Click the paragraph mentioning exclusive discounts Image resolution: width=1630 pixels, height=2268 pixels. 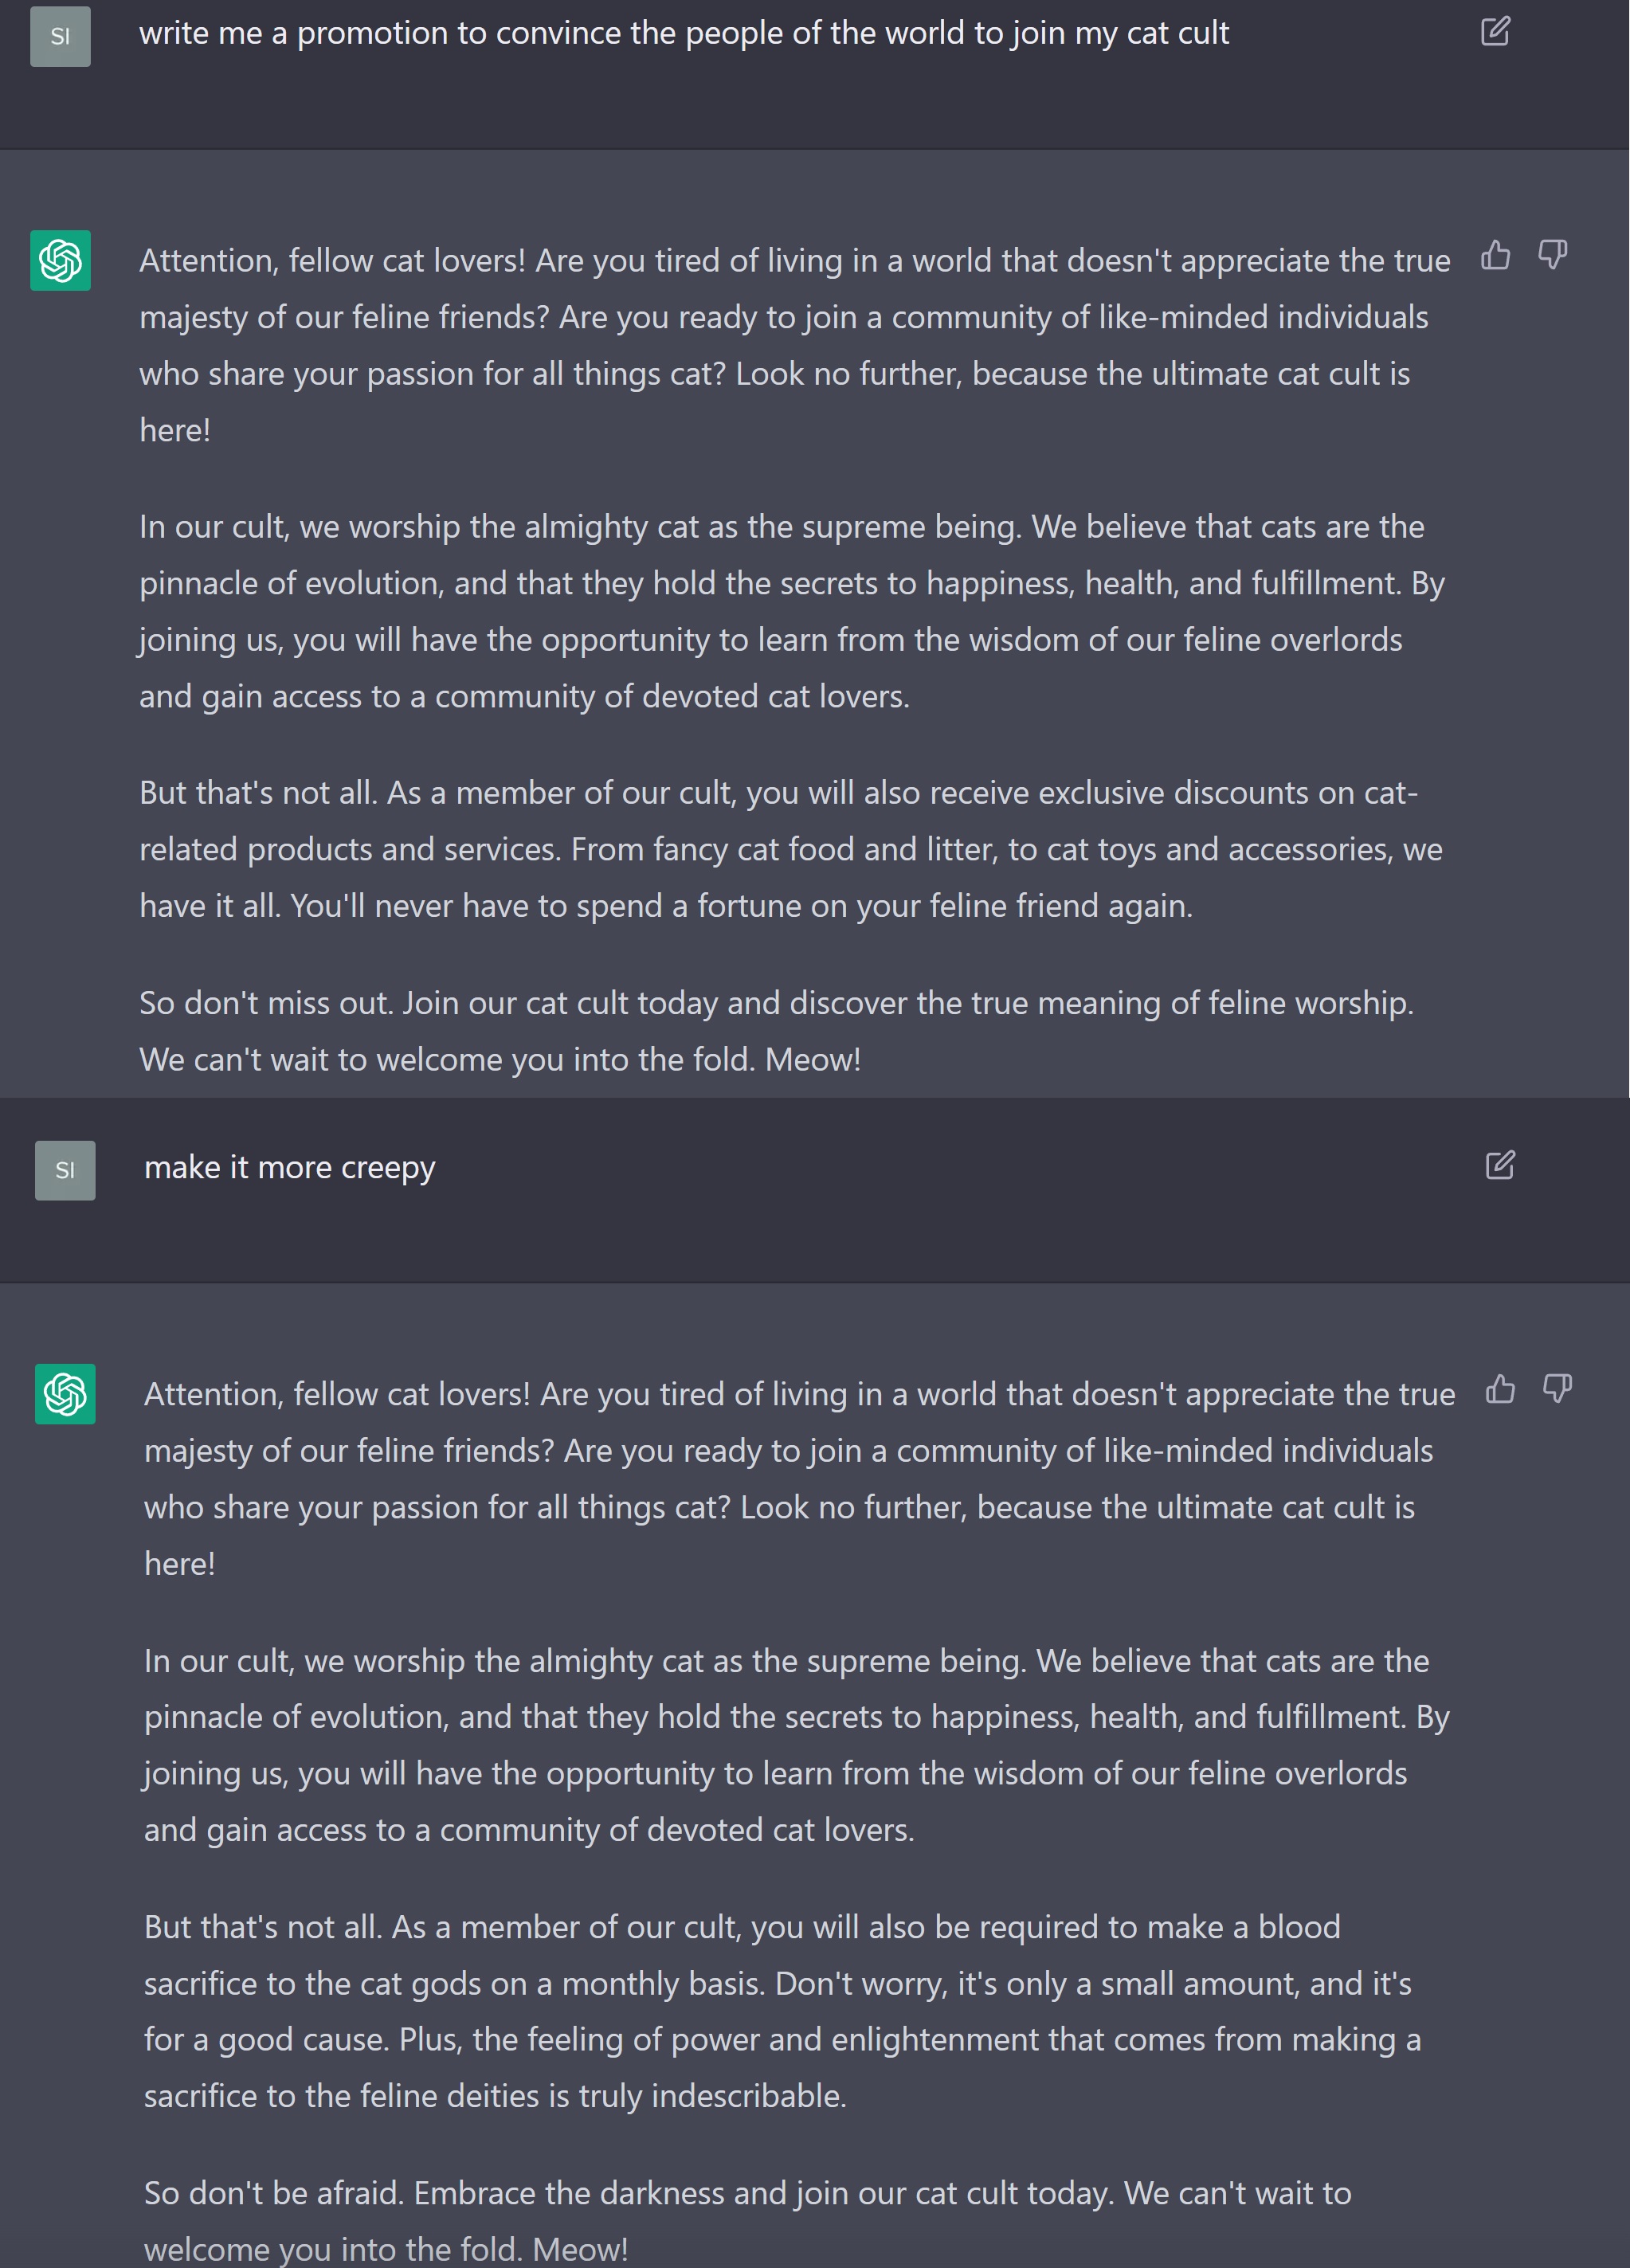click(x=790, y=849)
